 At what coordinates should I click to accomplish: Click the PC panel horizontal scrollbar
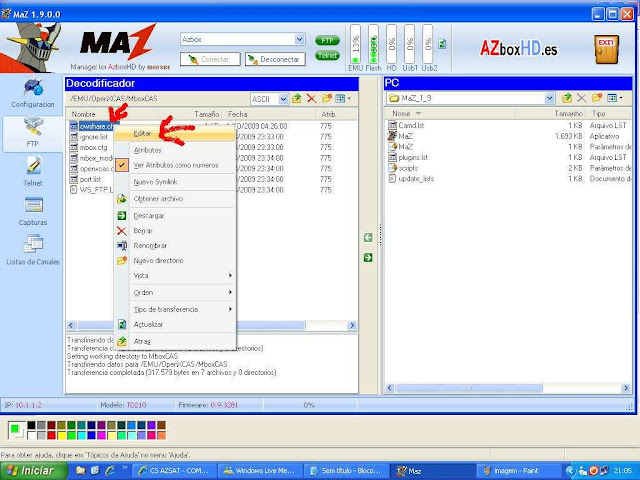click(x=508, y=388)
